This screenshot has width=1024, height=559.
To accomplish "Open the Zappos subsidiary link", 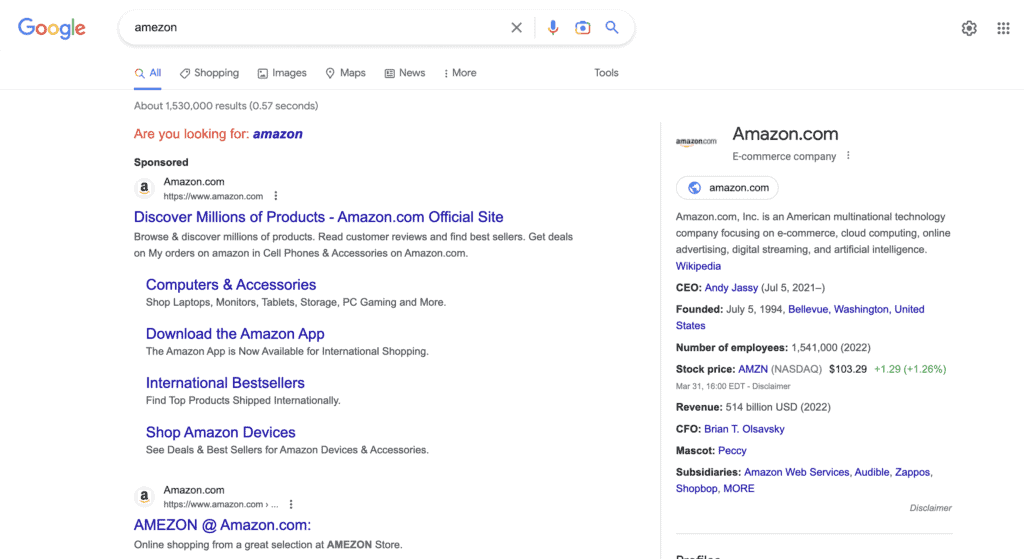I will tap(912, 472).
